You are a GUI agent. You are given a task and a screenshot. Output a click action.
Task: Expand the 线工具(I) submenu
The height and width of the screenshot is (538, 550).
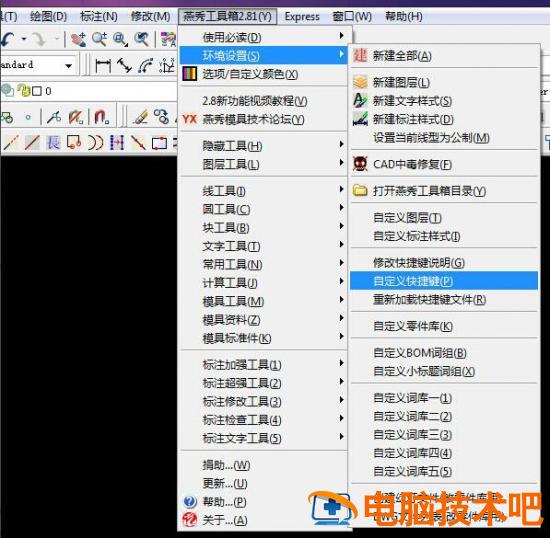tap(263, 191)
